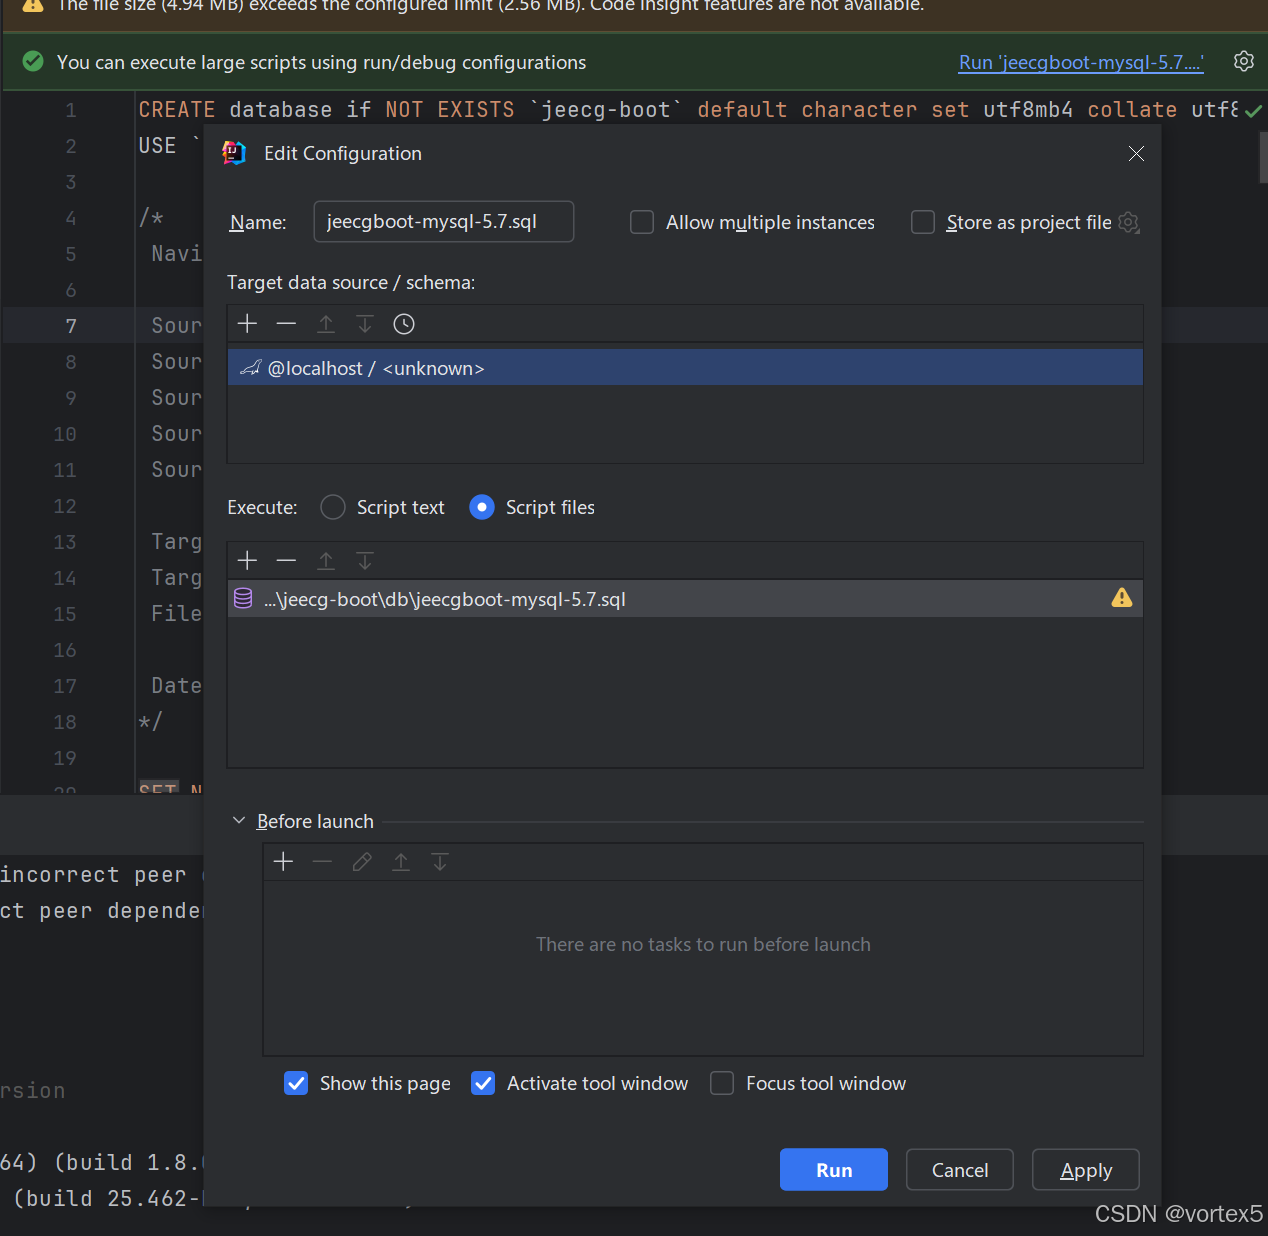Screen dimensions: 1268x1236
Task: Click line number 7 in editor gutter
Action: click(71, 326)
